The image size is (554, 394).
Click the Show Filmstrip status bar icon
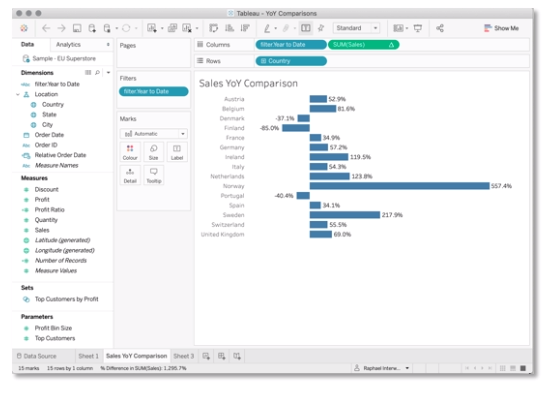513,368
